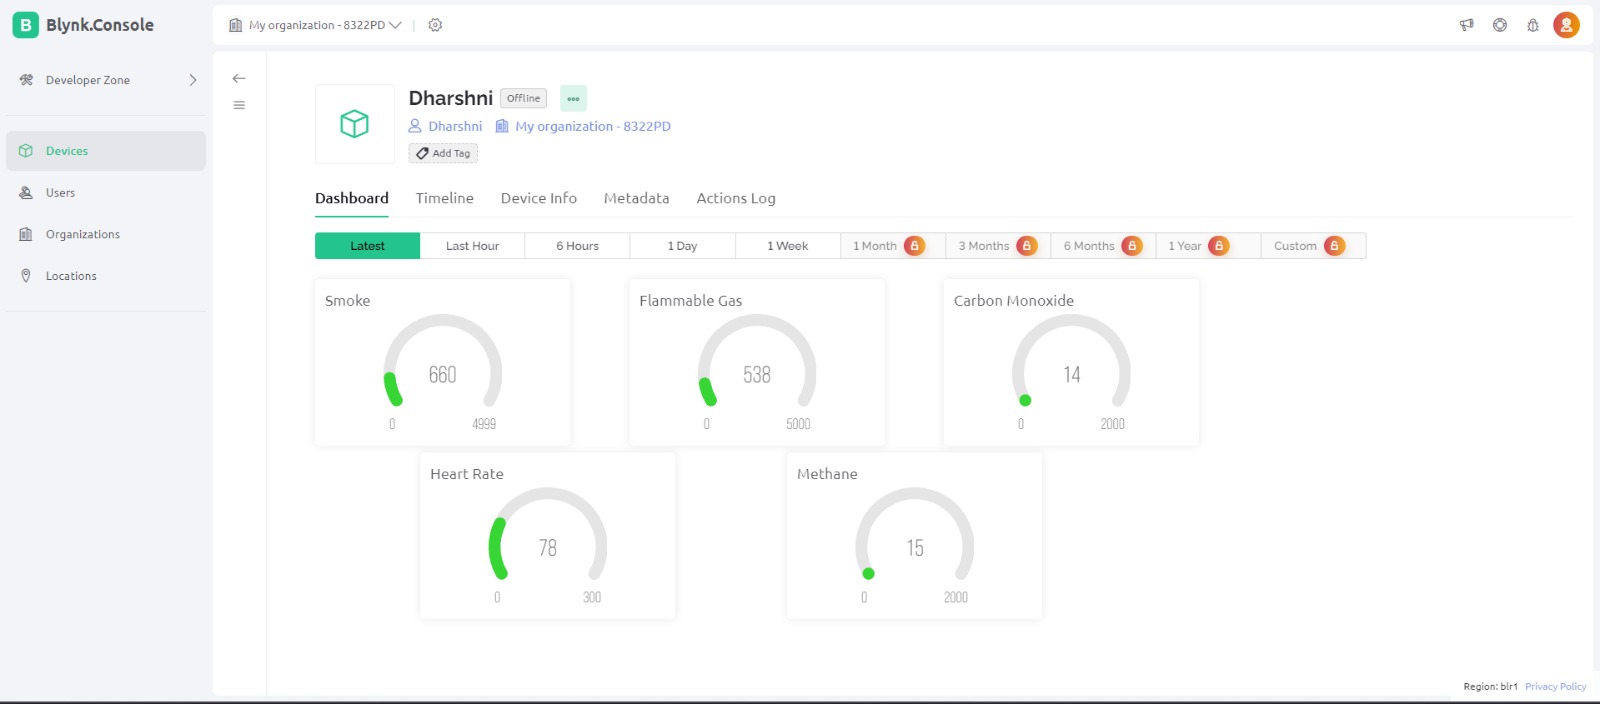Expand the My organization dropdown

315,25
